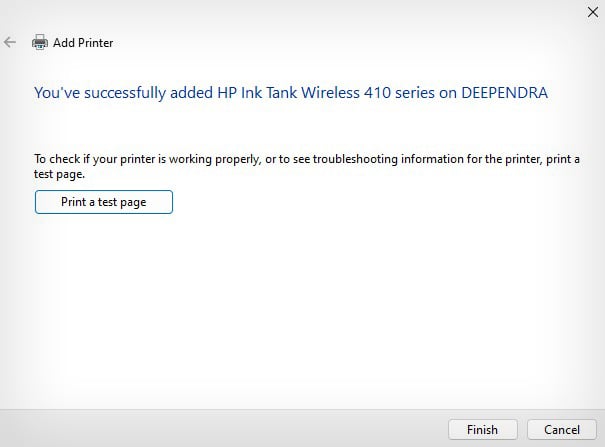Click the Cancel button

tap(562, 429)
